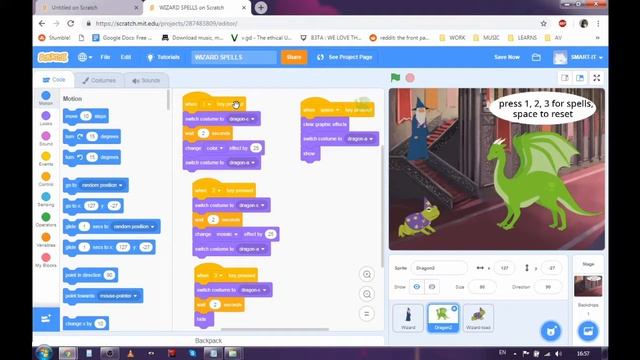Open the Sounds tab
Screen dimensions: 640x360
pyautogui.click(x=146, y=80)
